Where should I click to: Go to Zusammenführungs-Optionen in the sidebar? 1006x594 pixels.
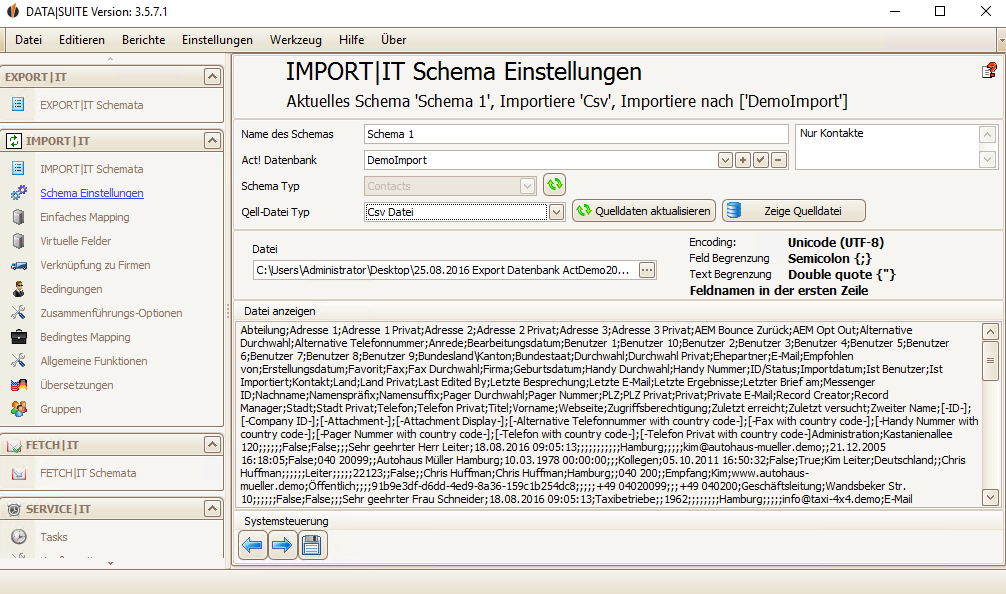point(111,313)
